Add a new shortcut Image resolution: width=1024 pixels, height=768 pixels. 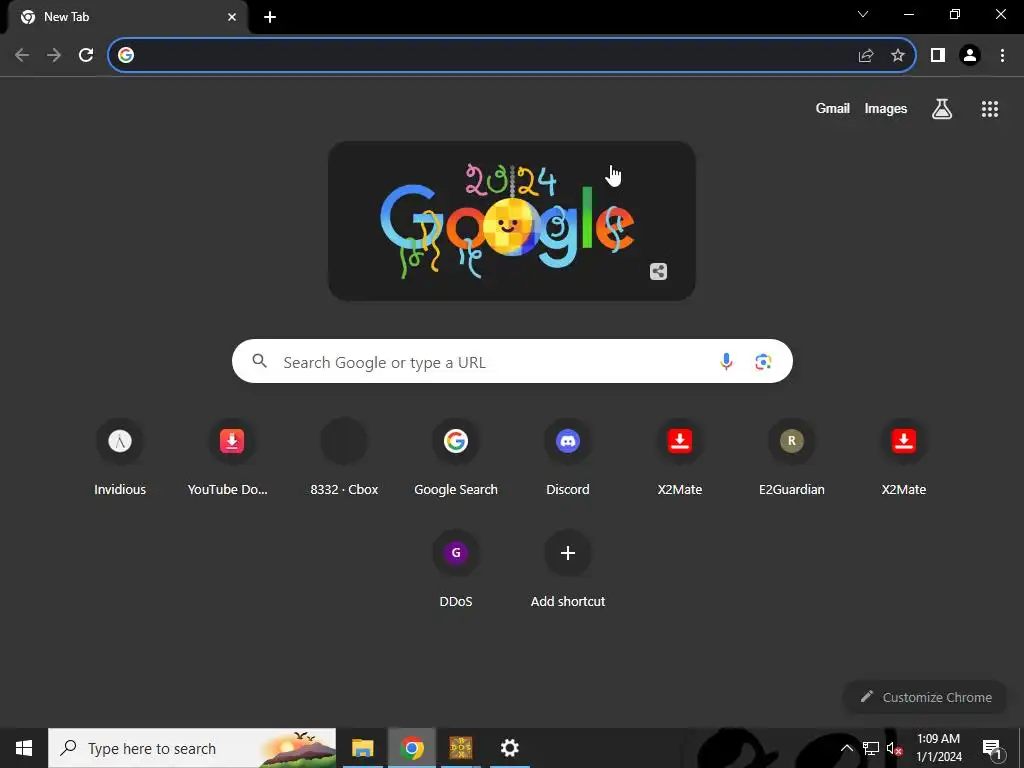coord(568,569)
